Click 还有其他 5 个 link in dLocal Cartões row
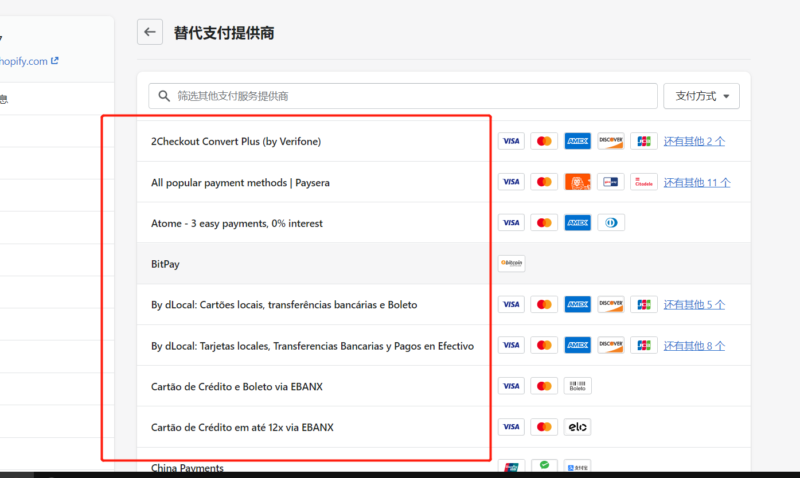Viewport: 800px width, 478px height. click(x=694, y=305)
